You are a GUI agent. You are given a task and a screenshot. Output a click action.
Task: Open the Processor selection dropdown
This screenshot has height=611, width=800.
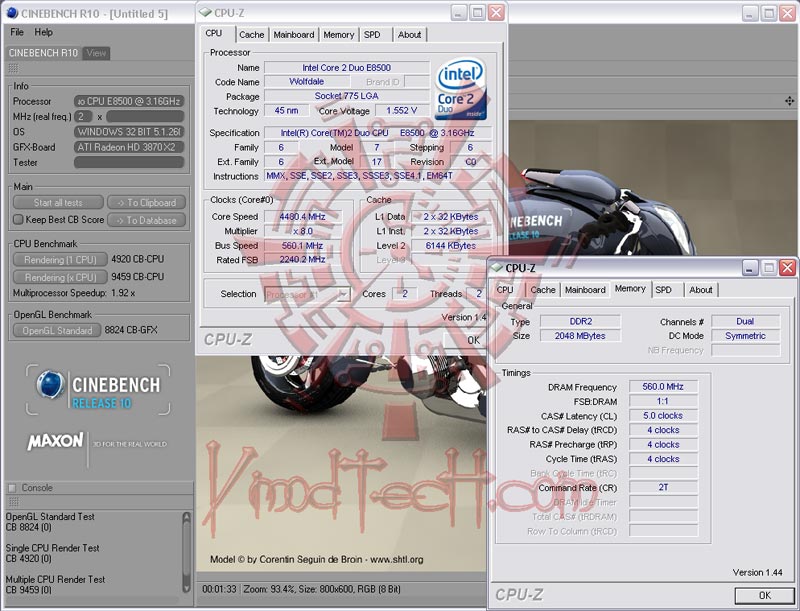(x=307, y=294)
